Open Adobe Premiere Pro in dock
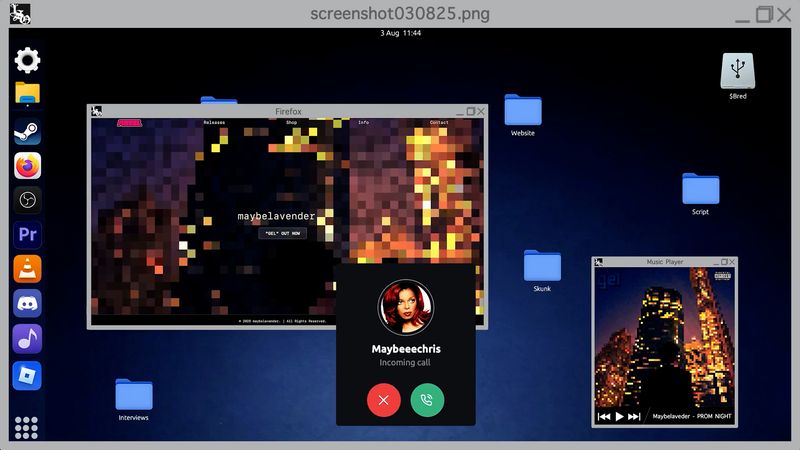This screenshot has height=450, width=800. click(x=27, y=235)
